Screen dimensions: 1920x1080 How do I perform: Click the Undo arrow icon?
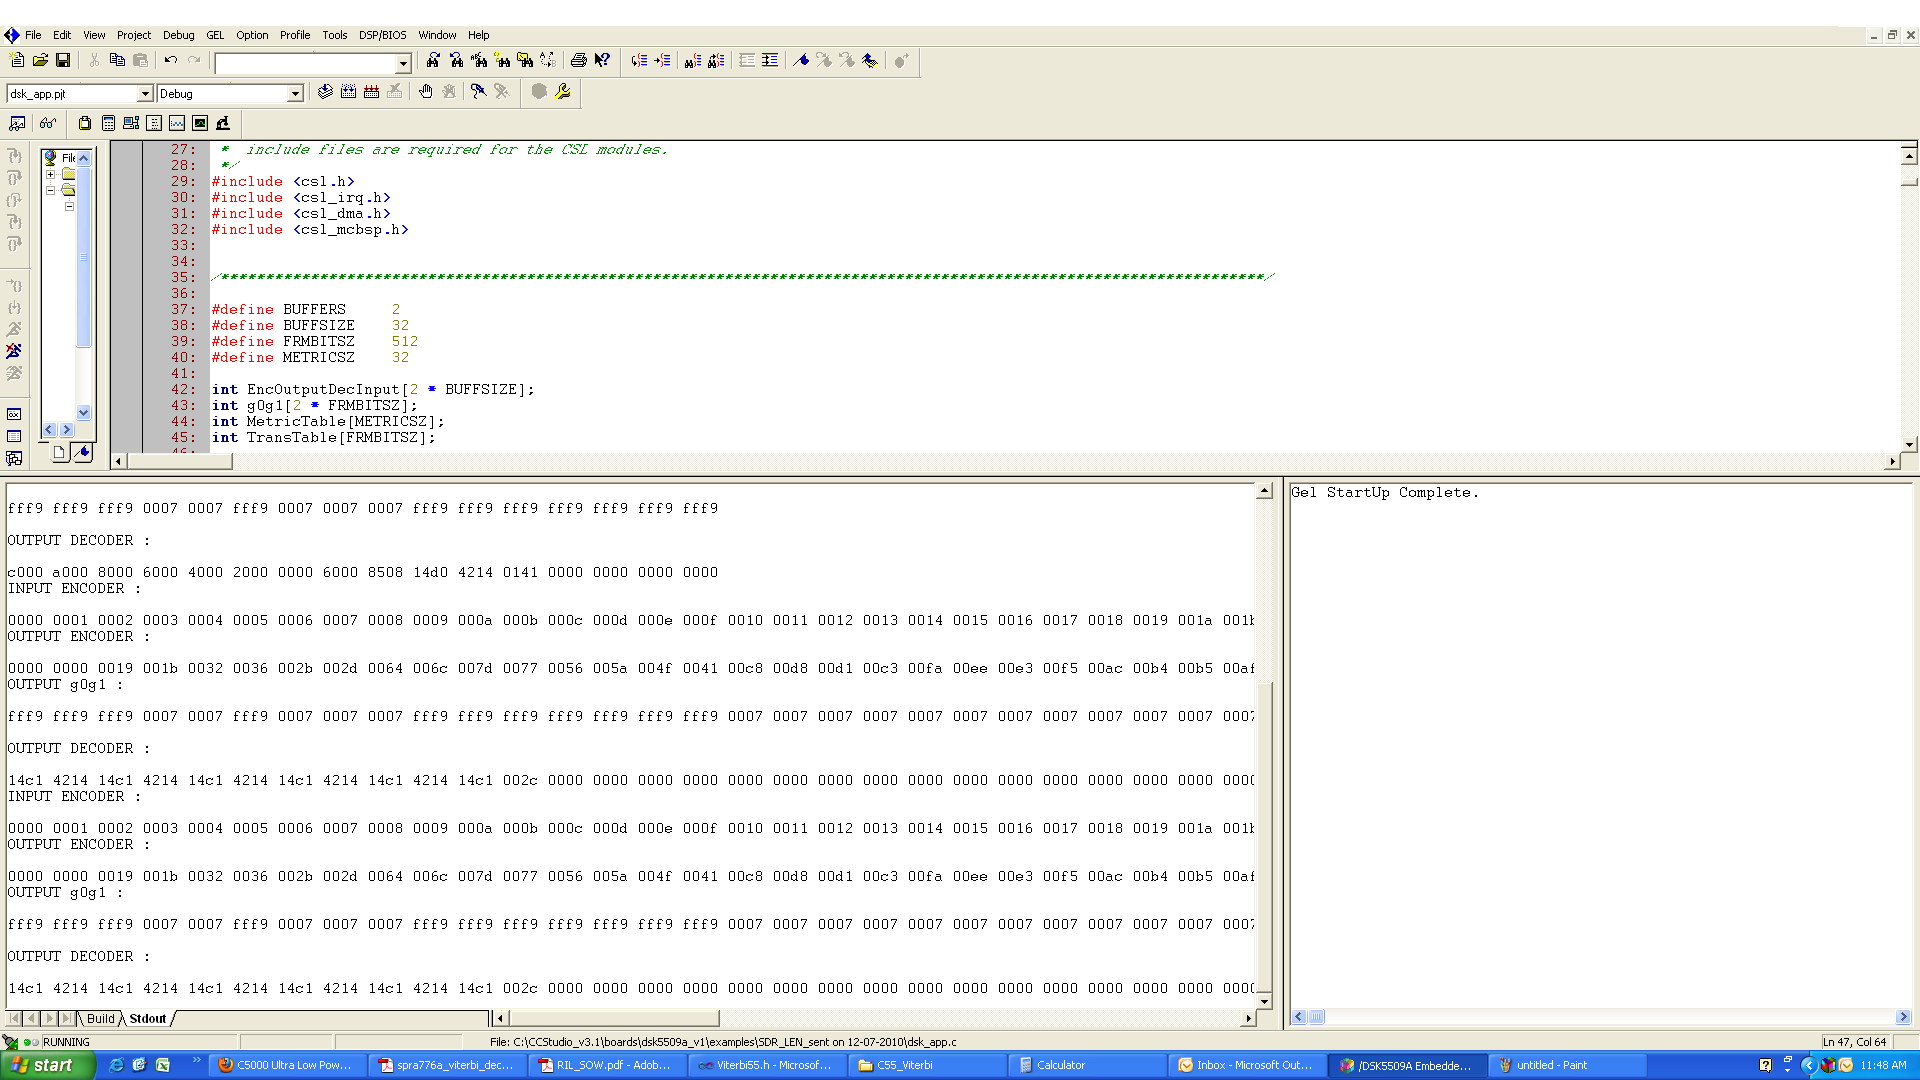click(x=171, y=61)
